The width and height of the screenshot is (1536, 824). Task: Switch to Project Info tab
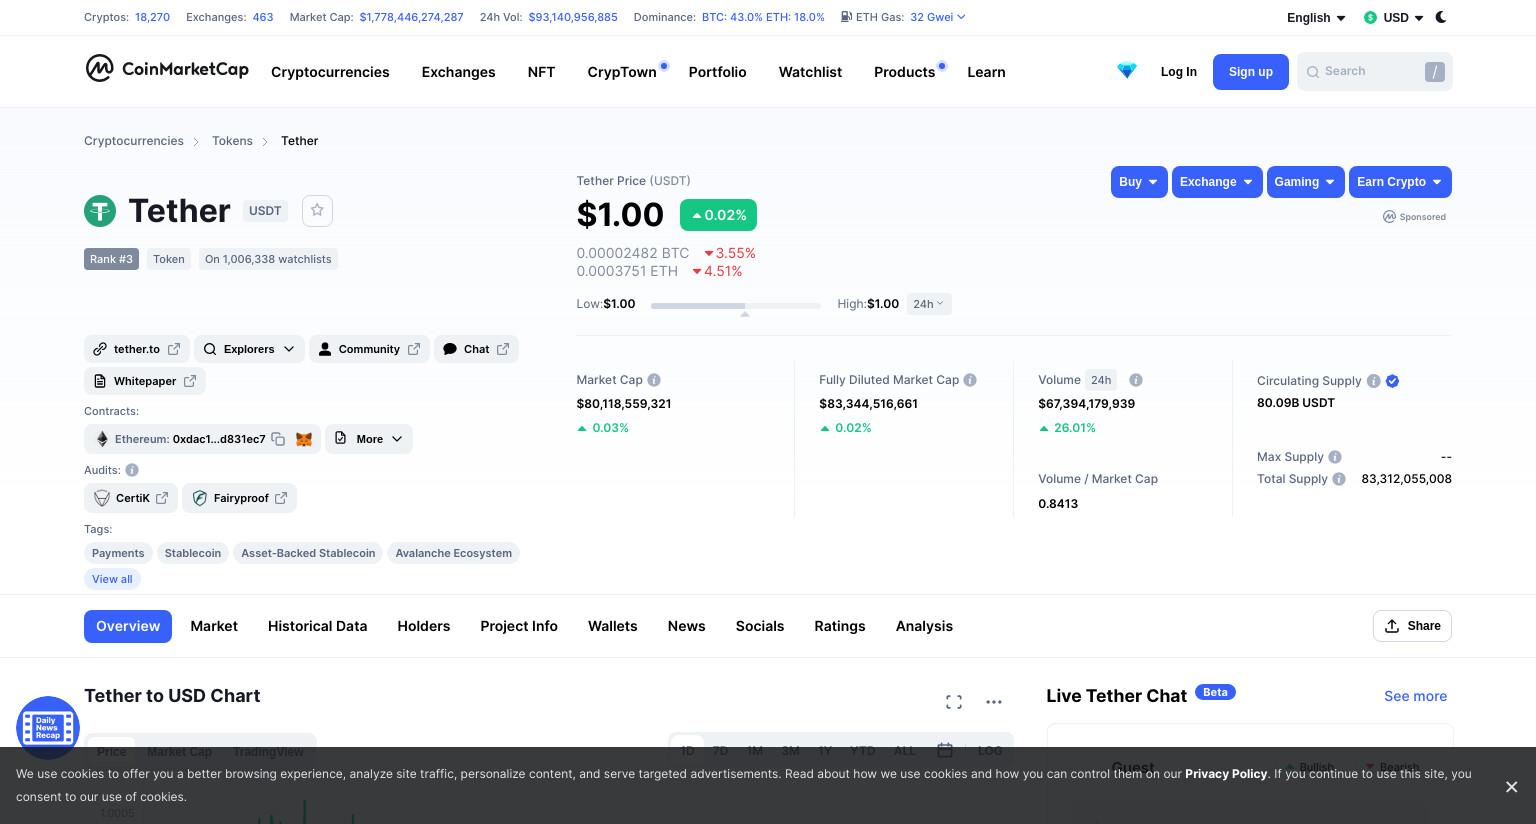pyautogui.click(x=519, y=626)
